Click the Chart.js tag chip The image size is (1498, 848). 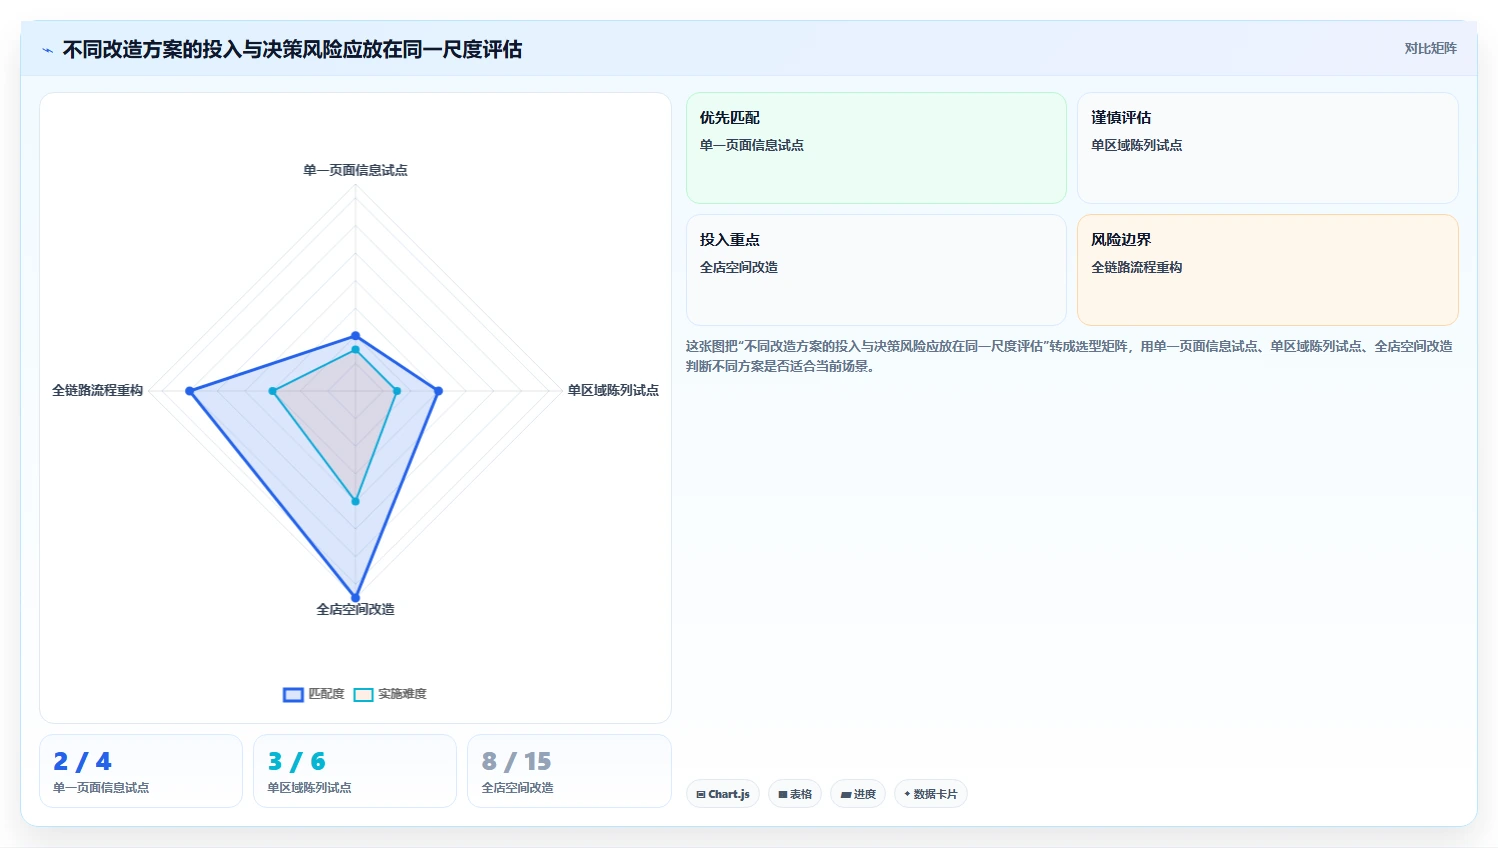coord(723,794)
